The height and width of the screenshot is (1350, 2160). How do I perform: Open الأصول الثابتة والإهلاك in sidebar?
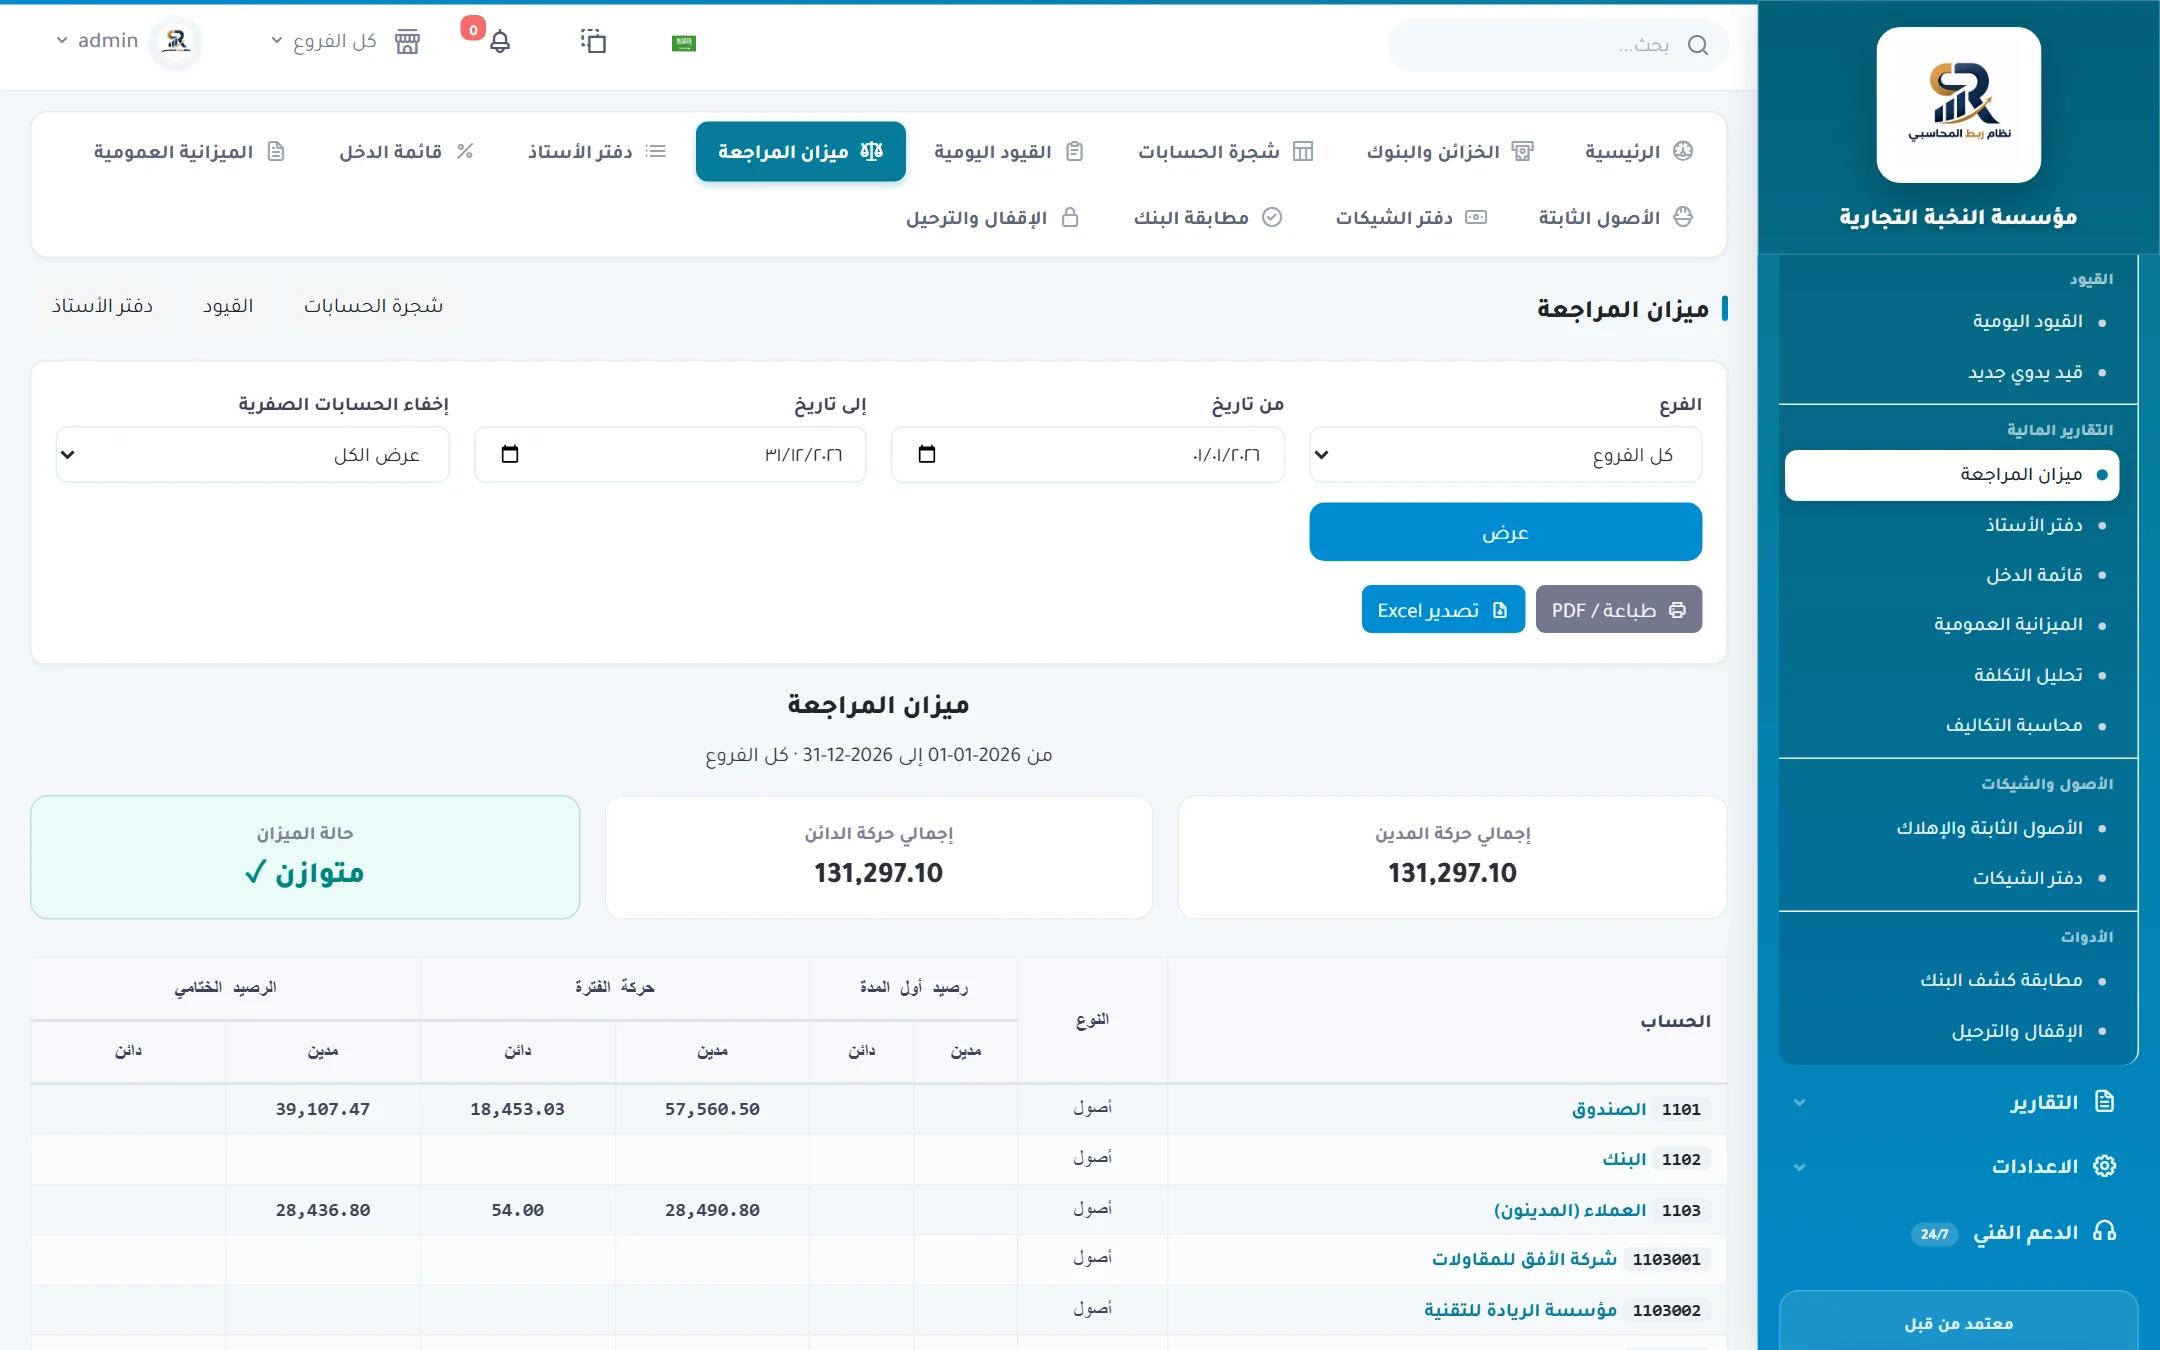[1989, 828]
